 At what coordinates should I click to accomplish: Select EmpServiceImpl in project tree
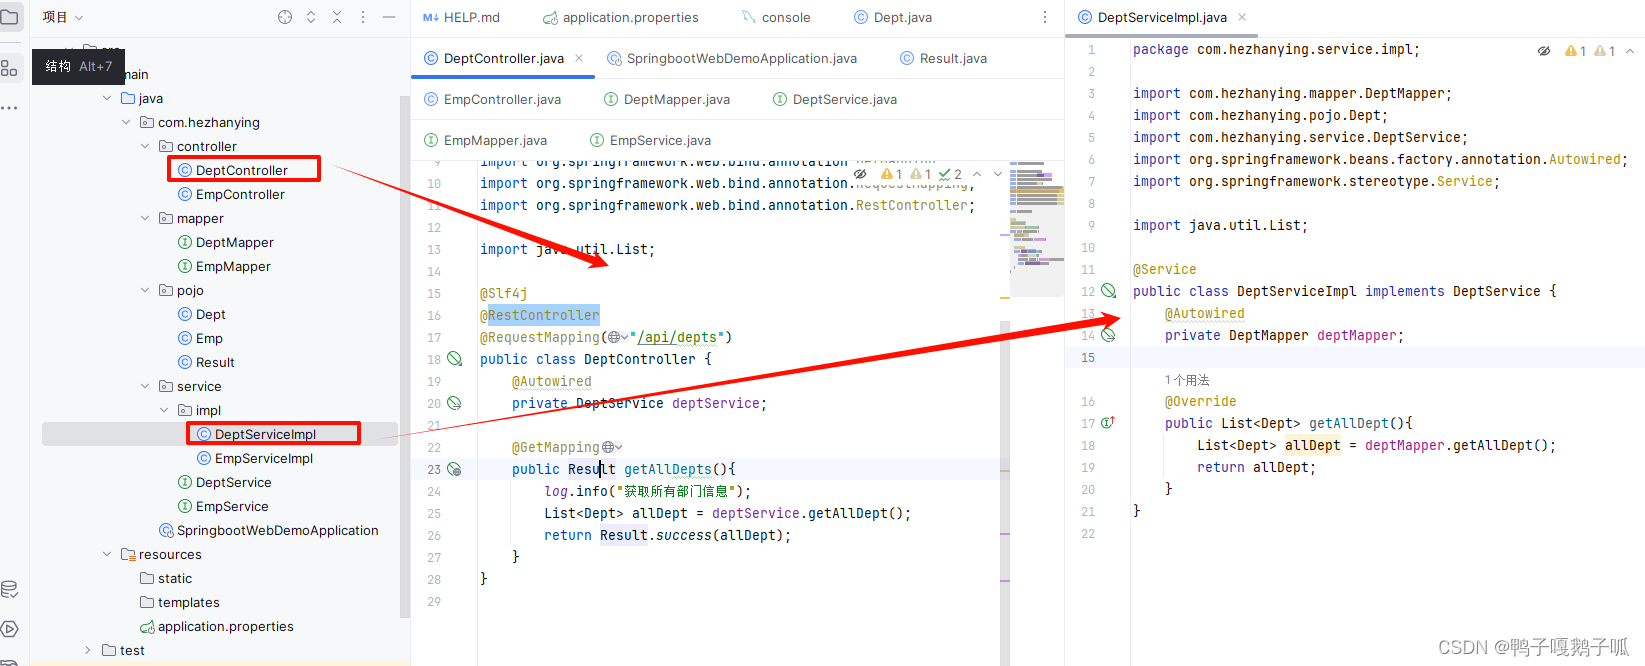(x=264, y=458)
